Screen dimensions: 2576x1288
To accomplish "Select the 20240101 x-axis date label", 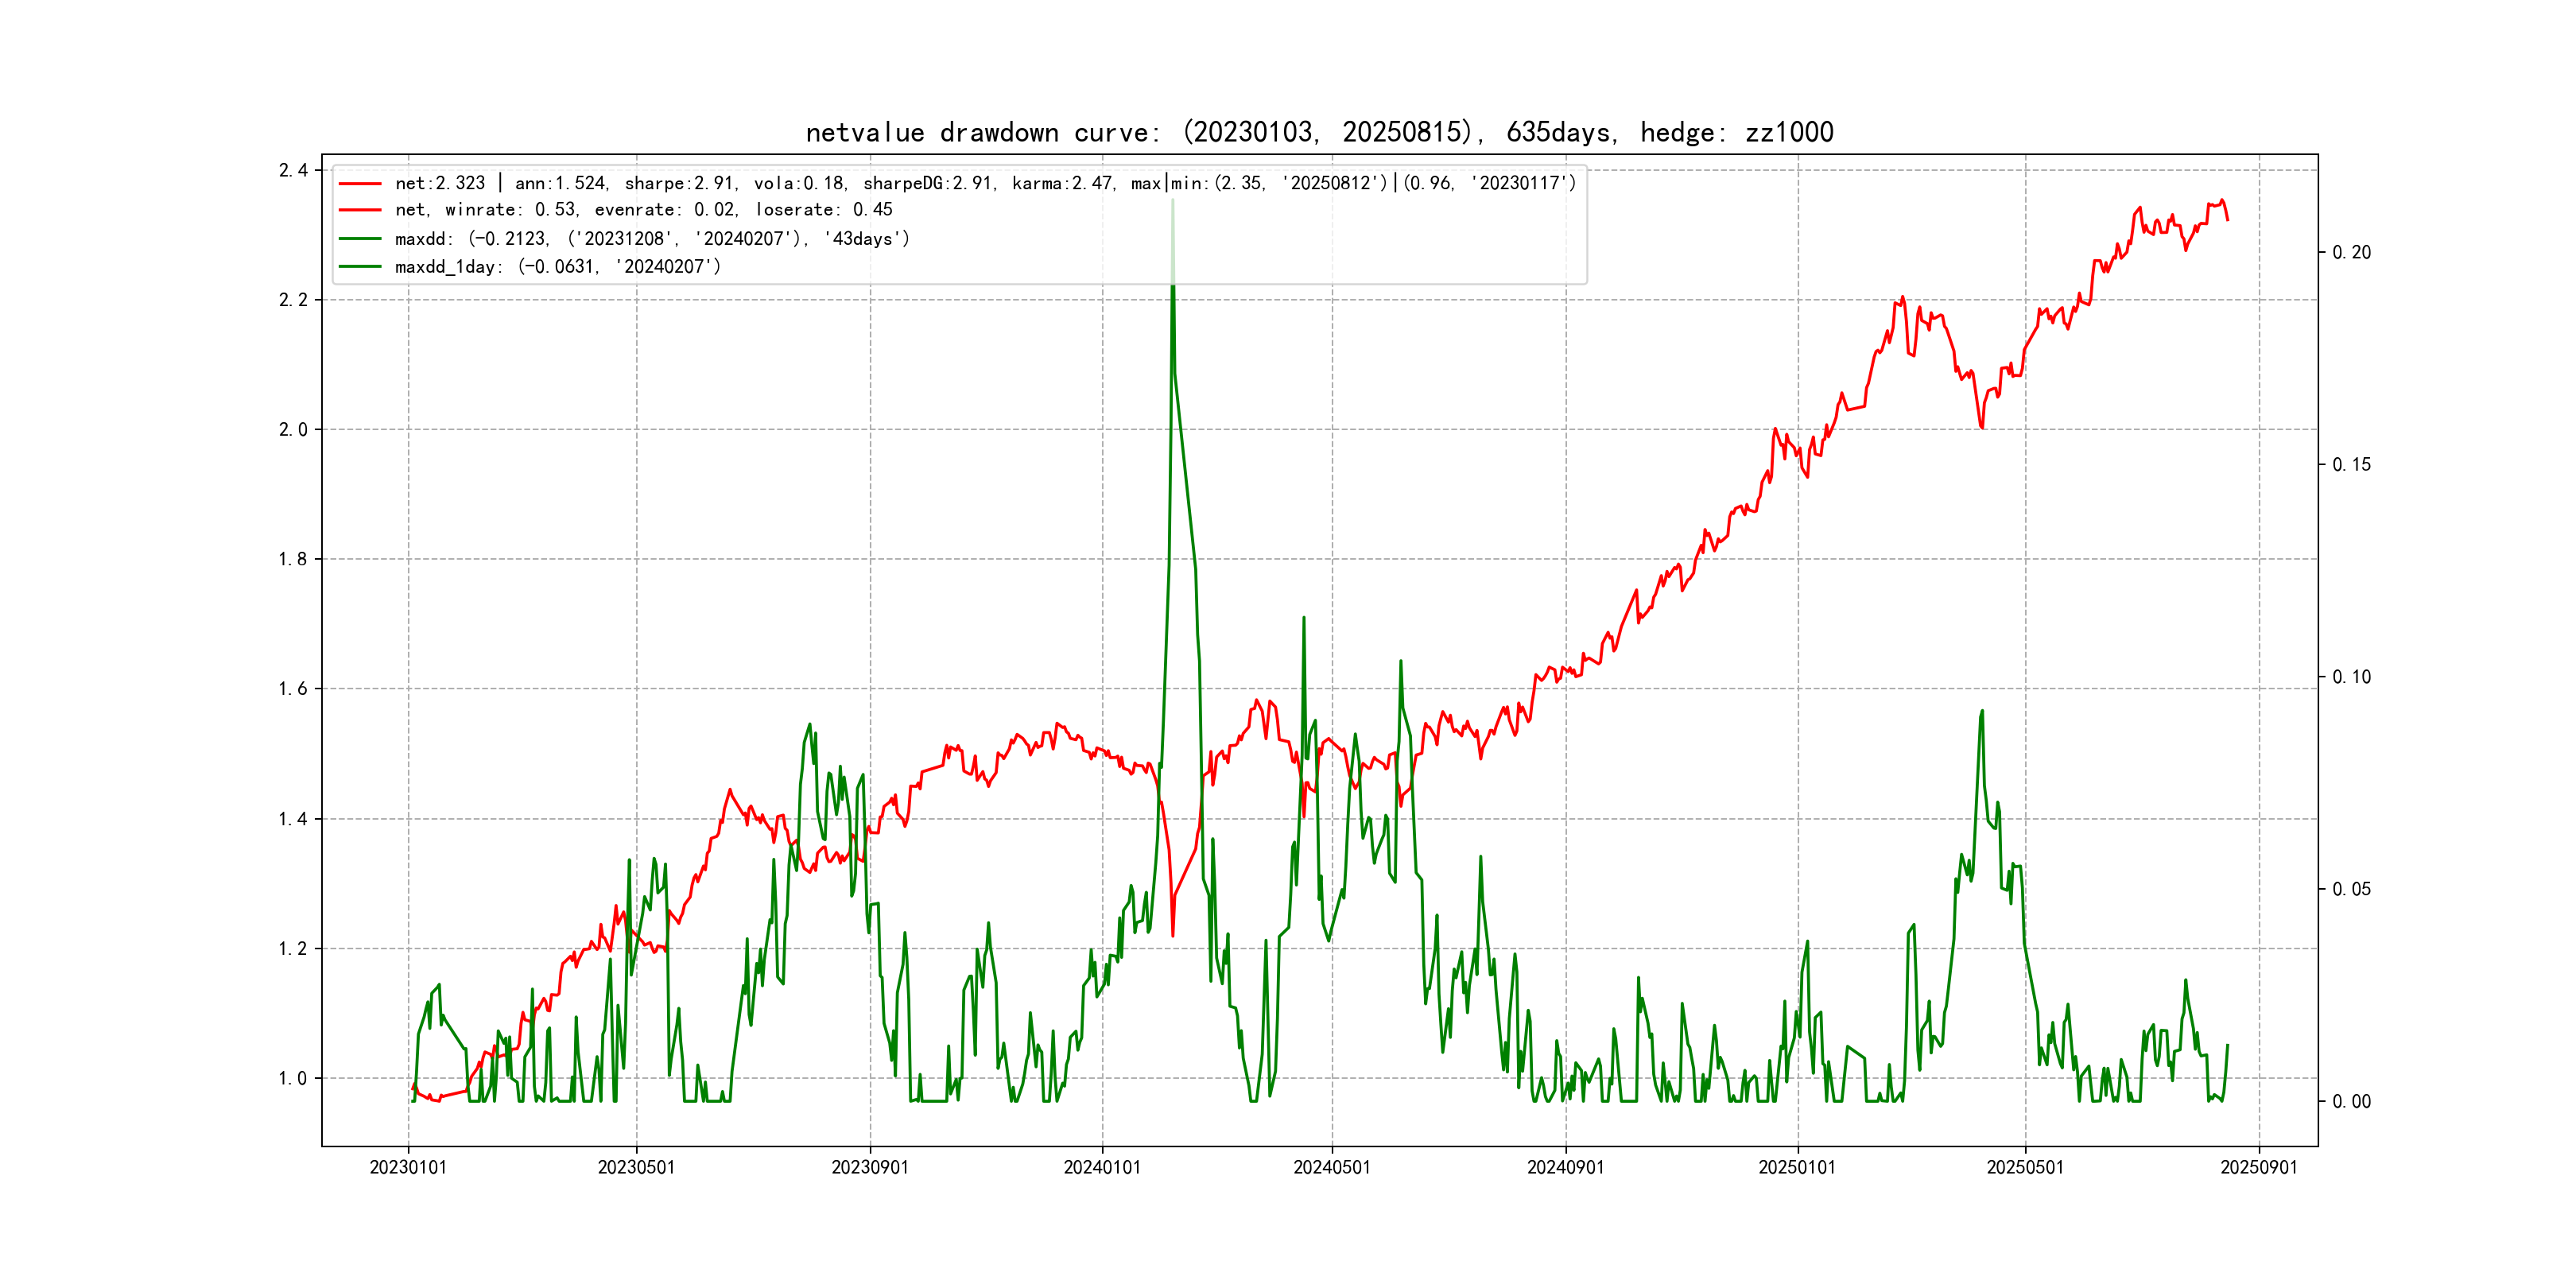I will coord(1102,1167).
